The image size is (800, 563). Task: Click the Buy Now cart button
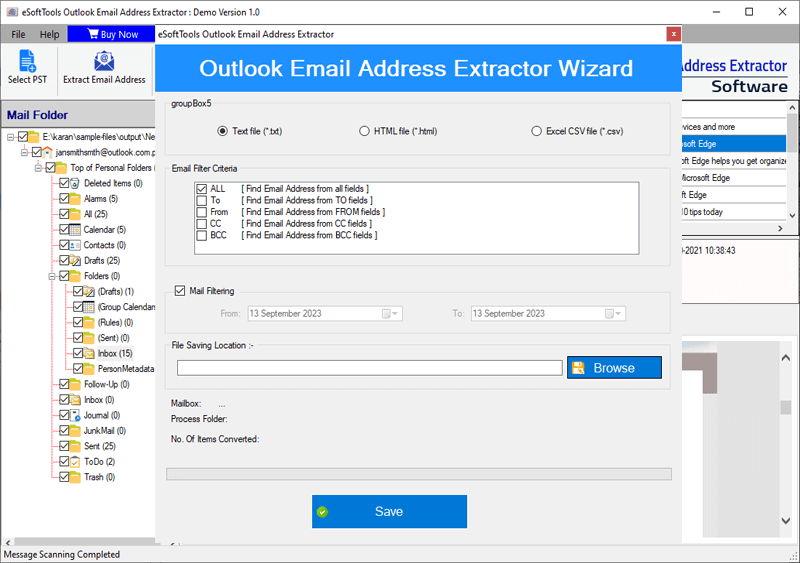point(112,34)
